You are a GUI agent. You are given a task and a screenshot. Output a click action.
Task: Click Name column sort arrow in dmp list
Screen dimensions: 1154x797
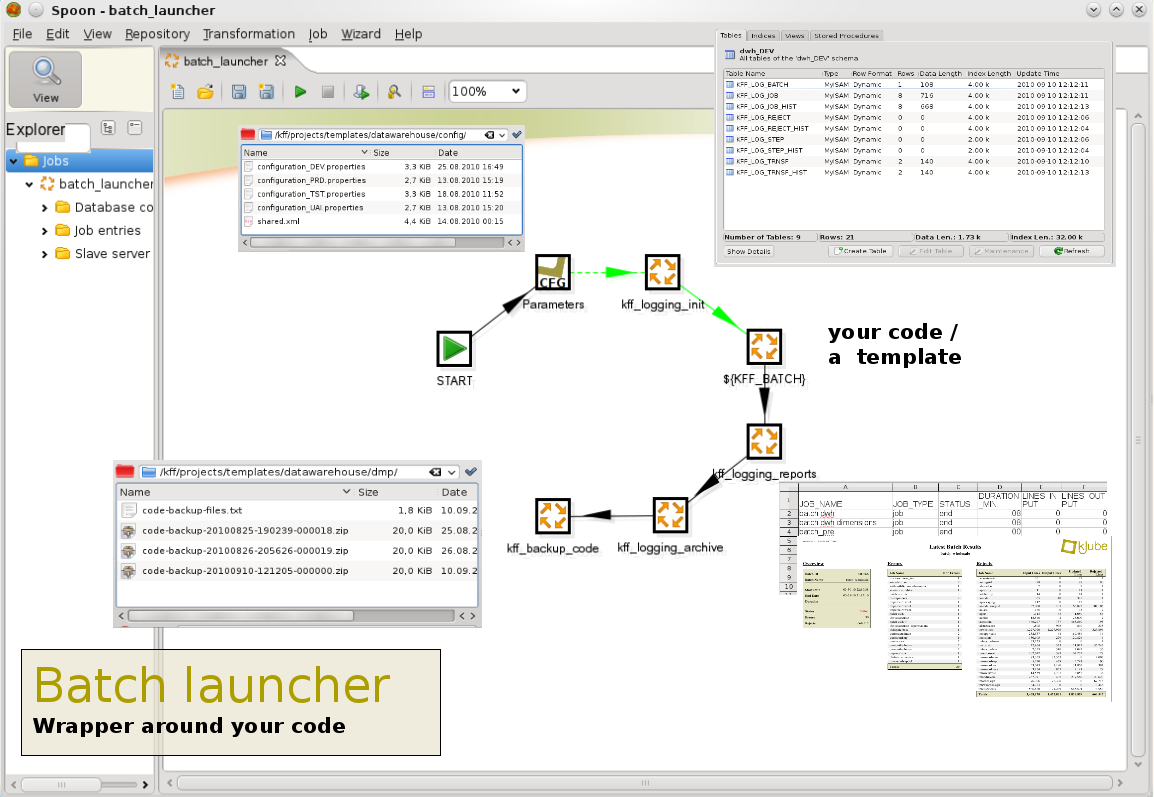[346, 492]
